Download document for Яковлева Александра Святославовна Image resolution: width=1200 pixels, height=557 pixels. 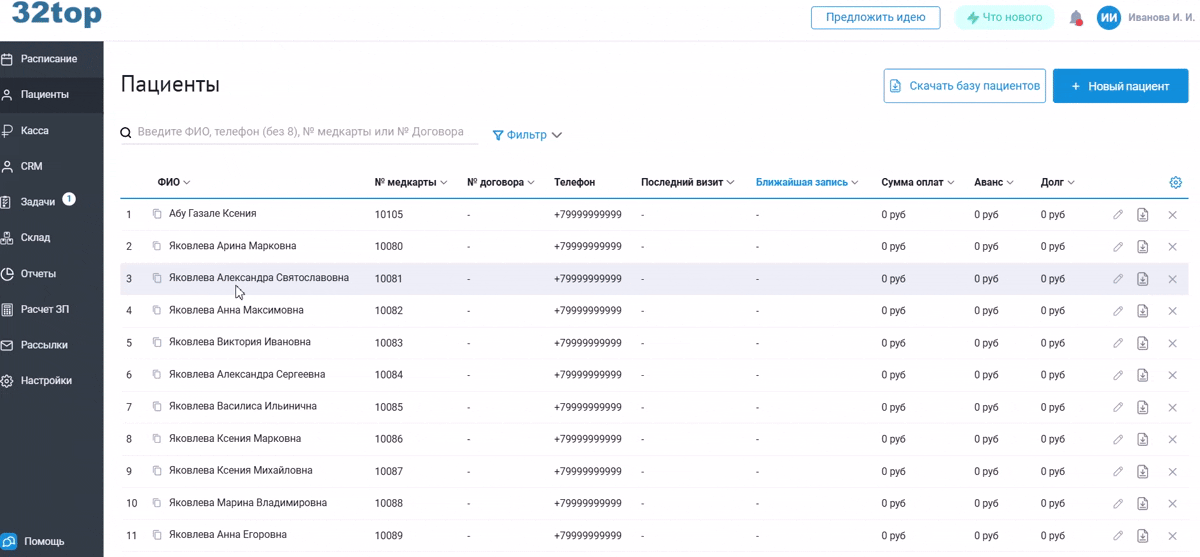point(1143,279)
